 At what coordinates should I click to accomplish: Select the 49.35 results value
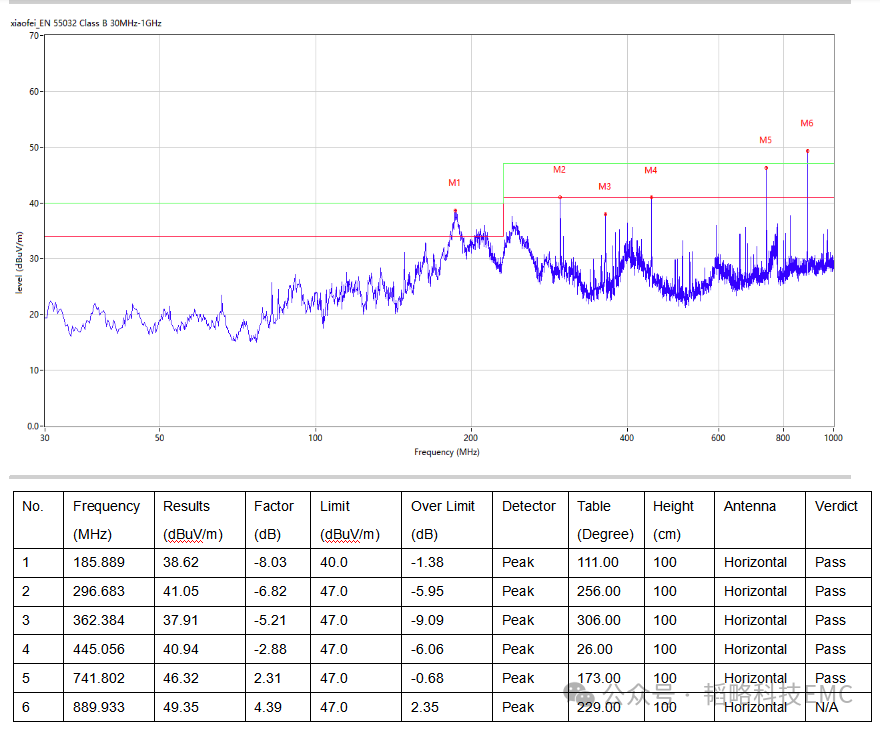181,707
